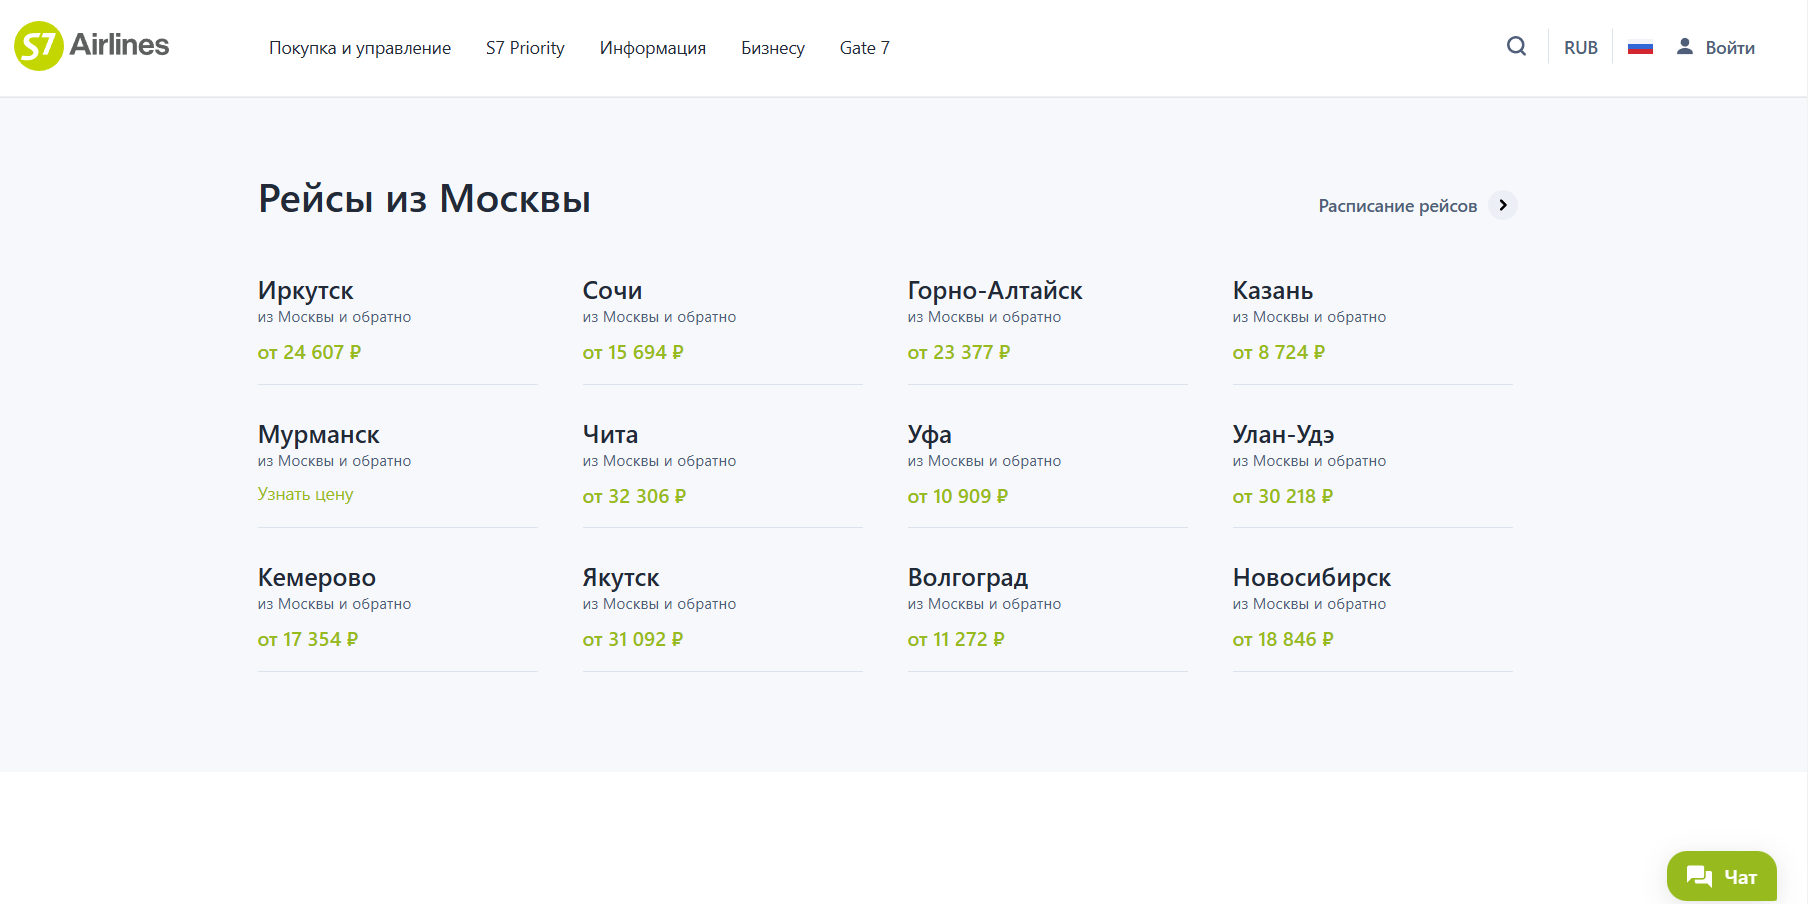Select the Улан-Удэ destination

[1283, 435]
